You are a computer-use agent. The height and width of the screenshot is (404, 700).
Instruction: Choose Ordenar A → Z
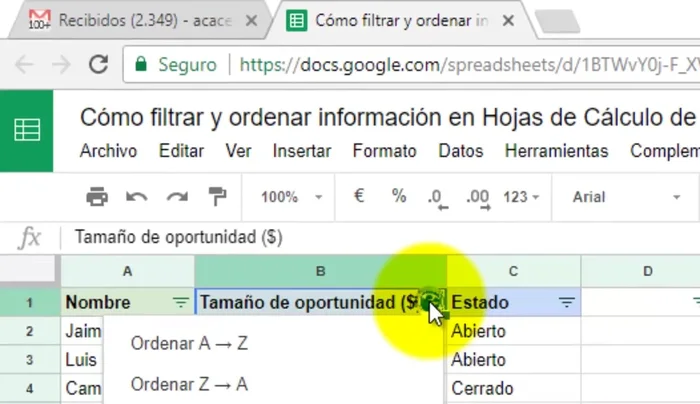[x=189, y=343]
